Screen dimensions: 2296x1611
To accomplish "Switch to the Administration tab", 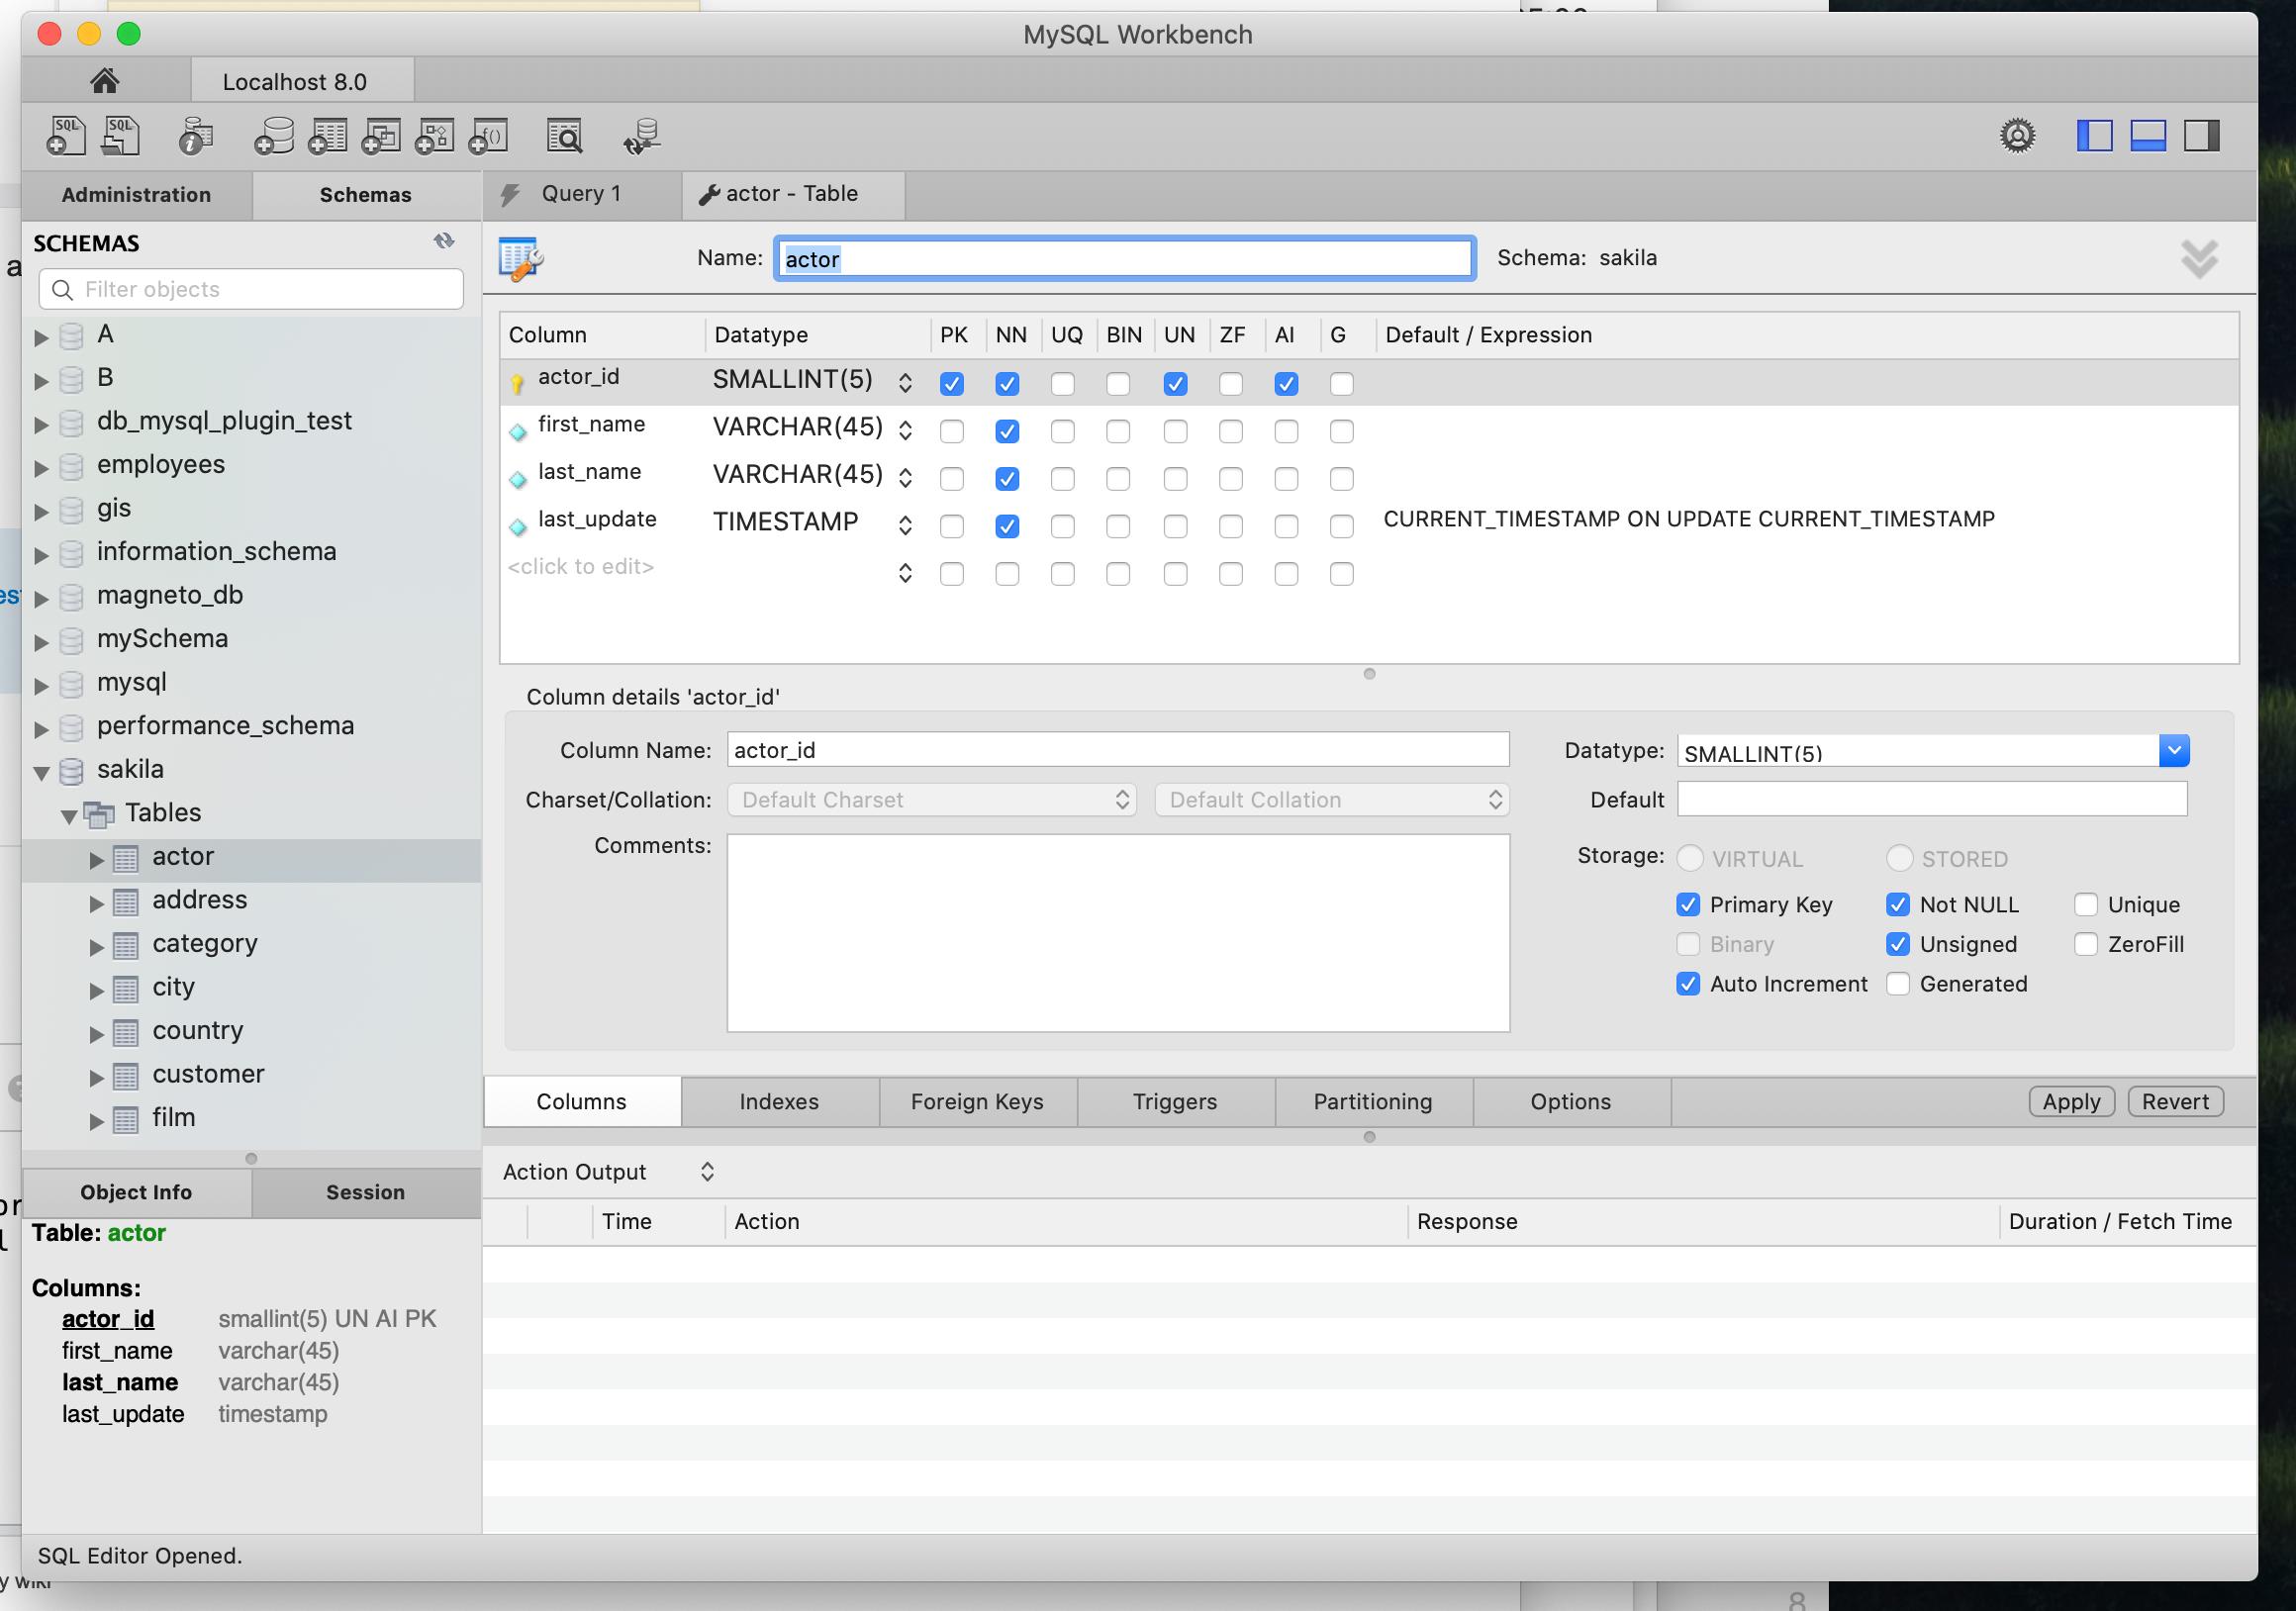I will point(136,195).
